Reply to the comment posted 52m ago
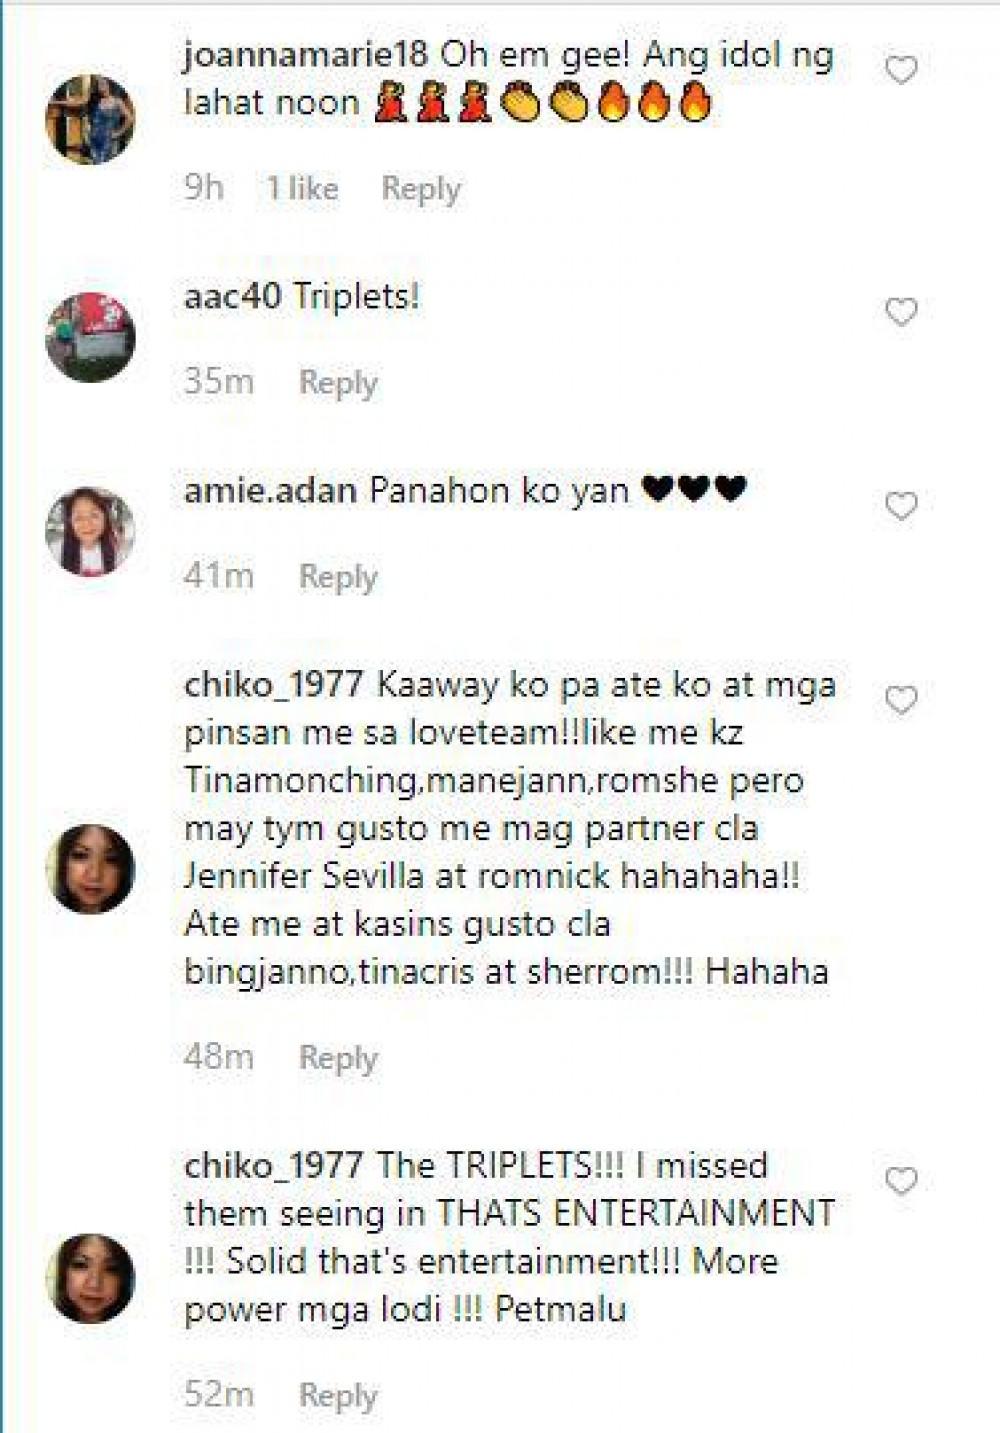 [x=339, y=1395]
